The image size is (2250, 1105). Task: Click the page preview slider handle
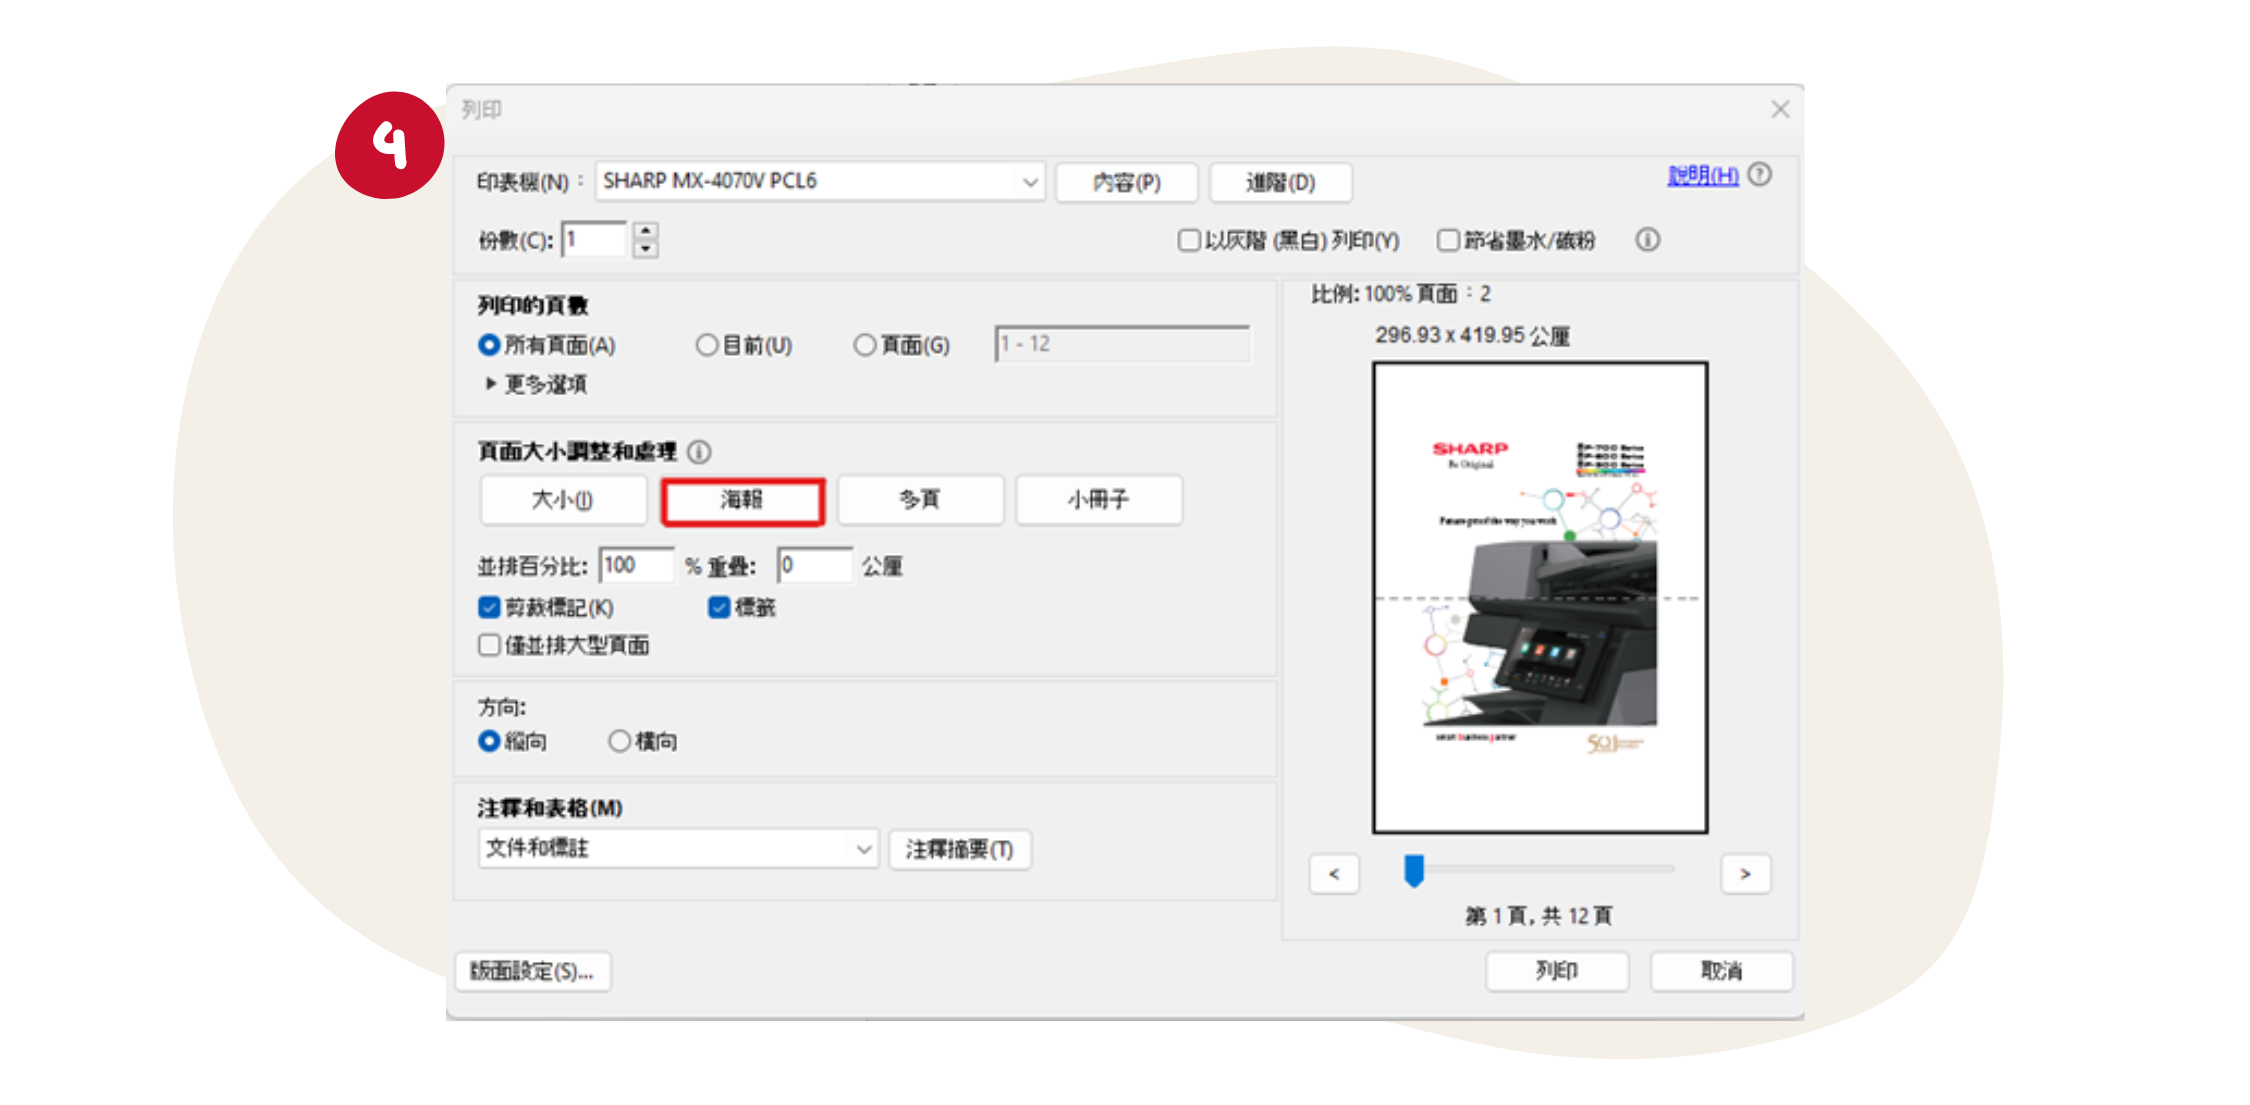[x=1413, y=870]
